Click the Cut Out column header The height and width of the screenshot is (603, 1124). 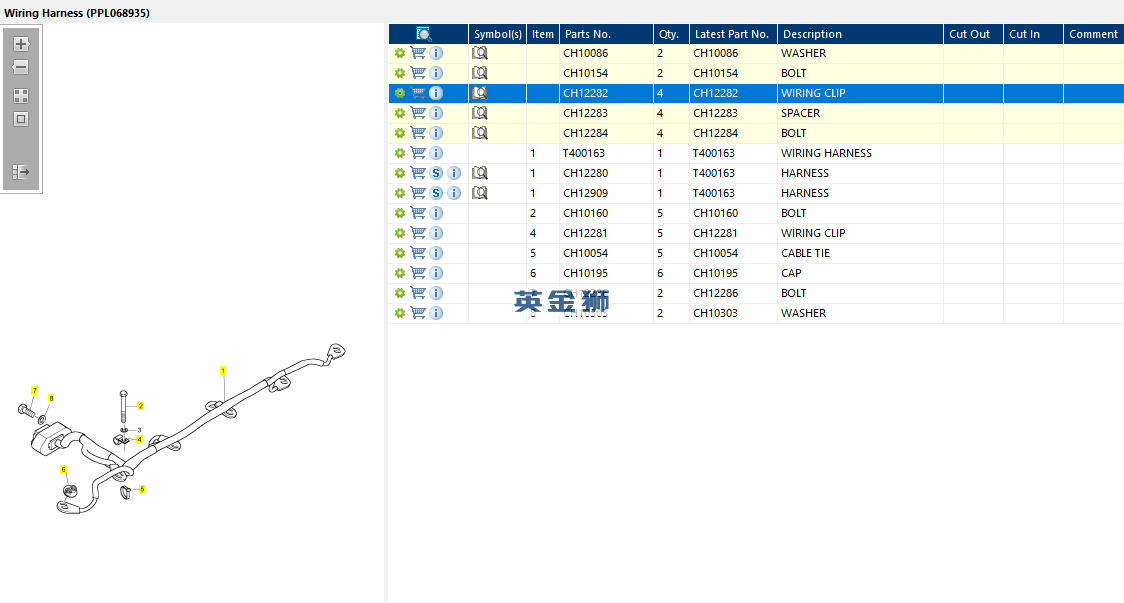pyautogui.click(x=973, y=34)
